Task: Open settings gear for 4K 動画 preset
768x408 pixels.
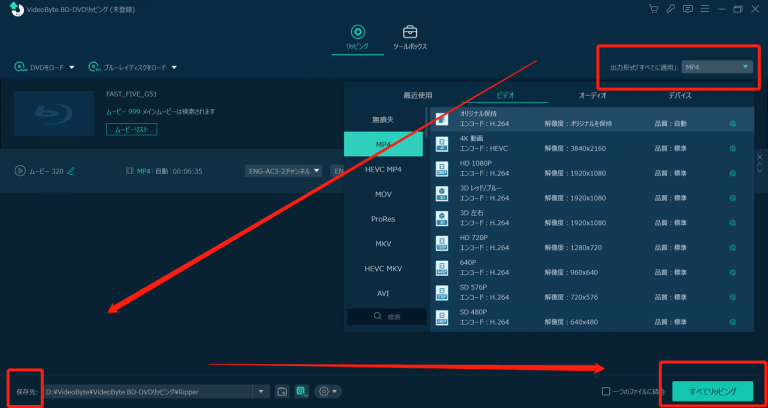Action: (x=733, y=149)
